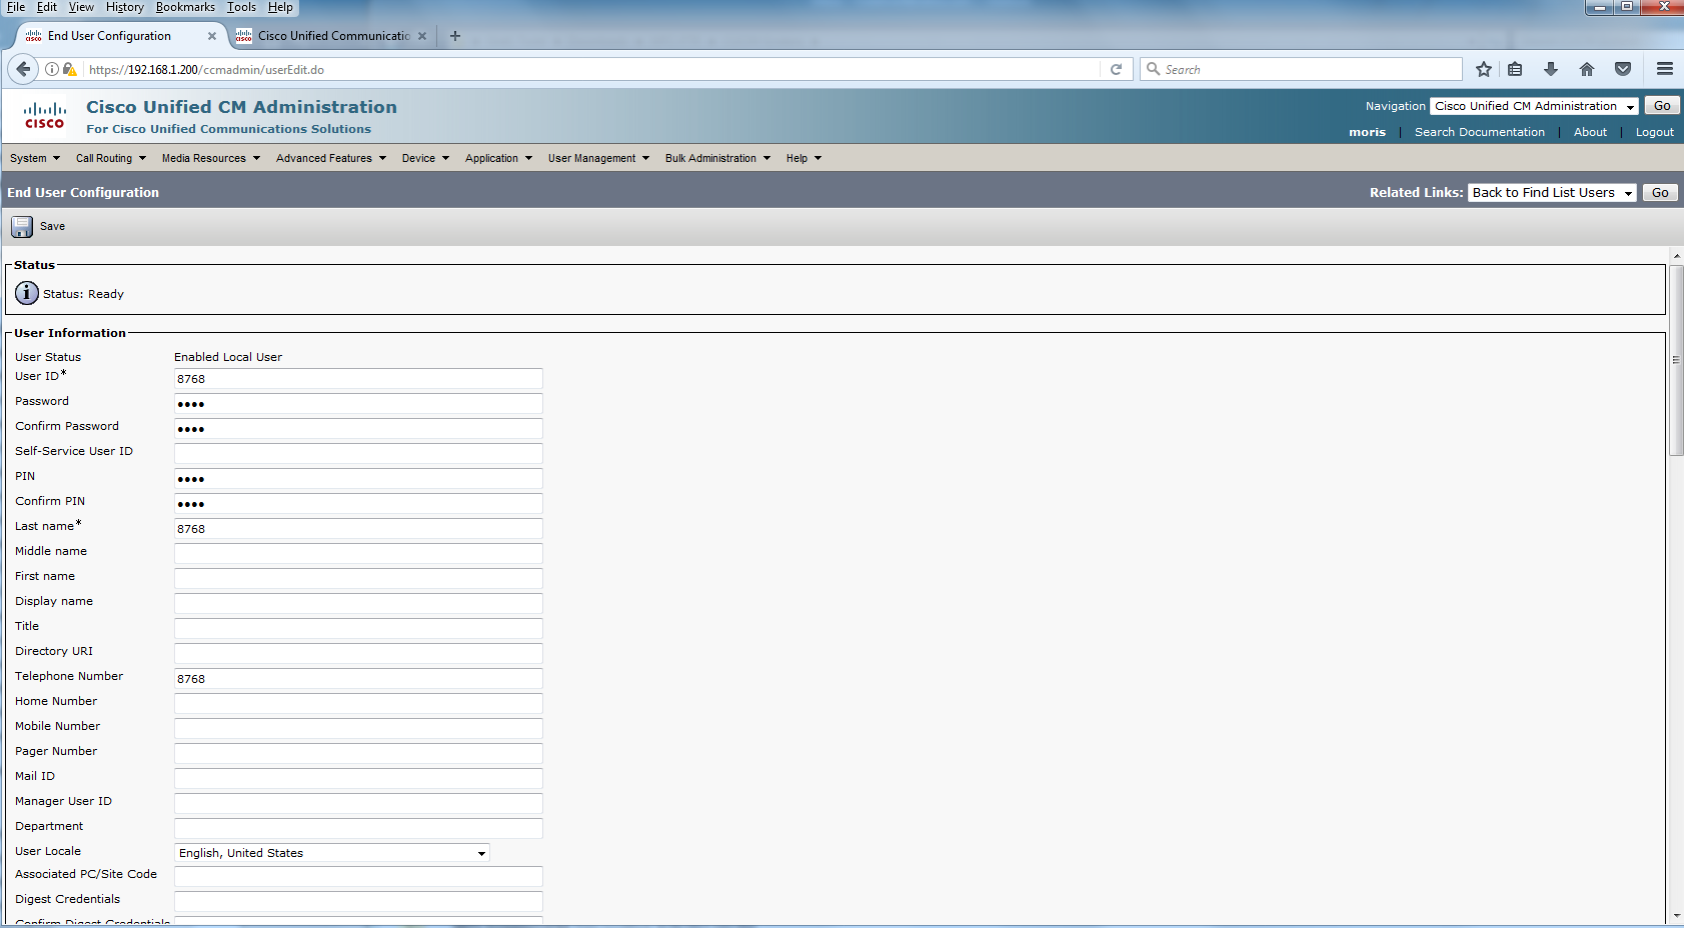Screen dimensions: 1684x928
Task: Open the bookmarks list icon
Action: coord(1515,69)
